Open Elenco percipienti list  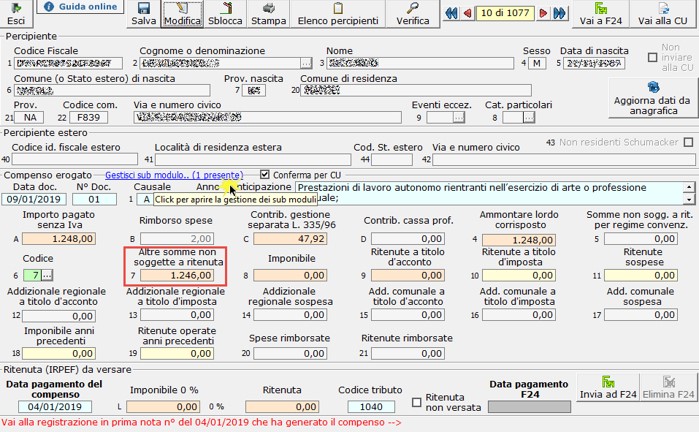click(x=338, y=14)
